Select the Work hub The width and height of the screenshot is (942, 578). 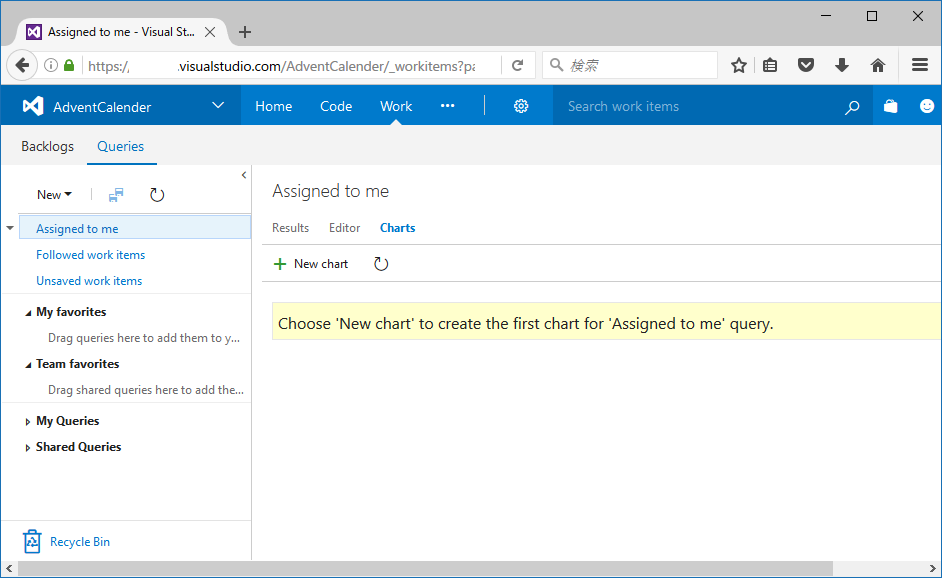(x=396, y=106)
